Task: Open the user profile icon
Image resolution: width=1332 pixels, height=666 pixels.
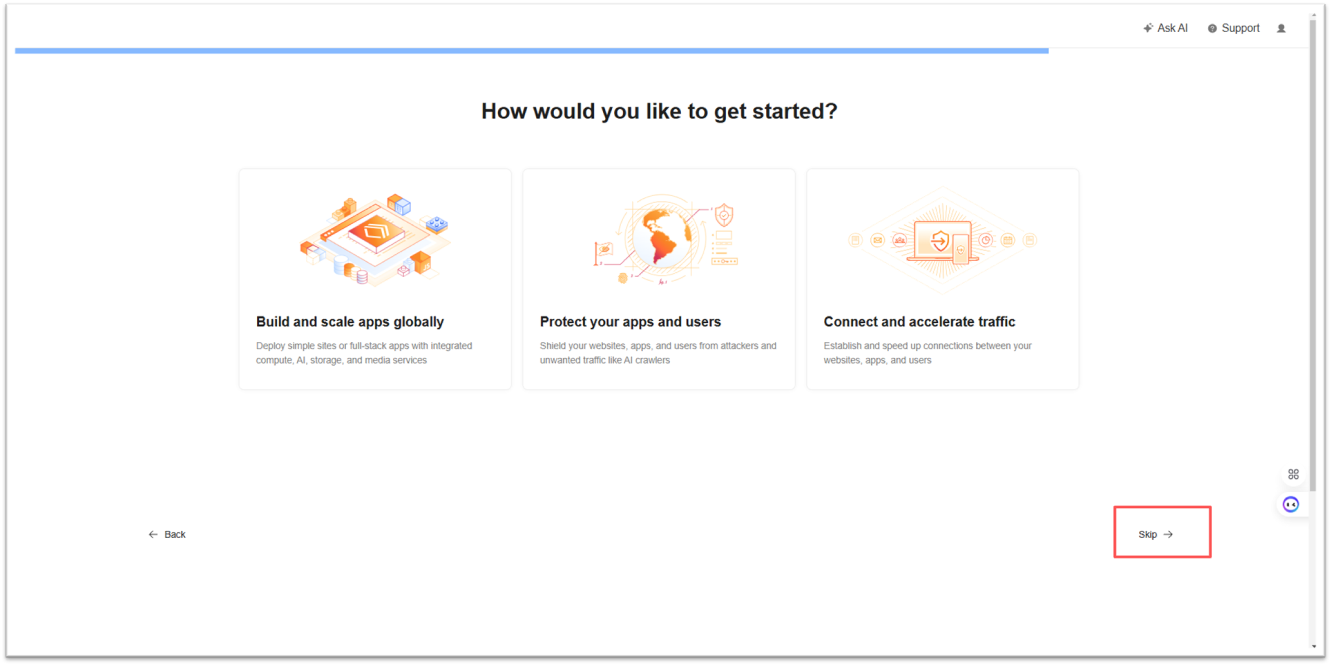Action: [1281, 29]
